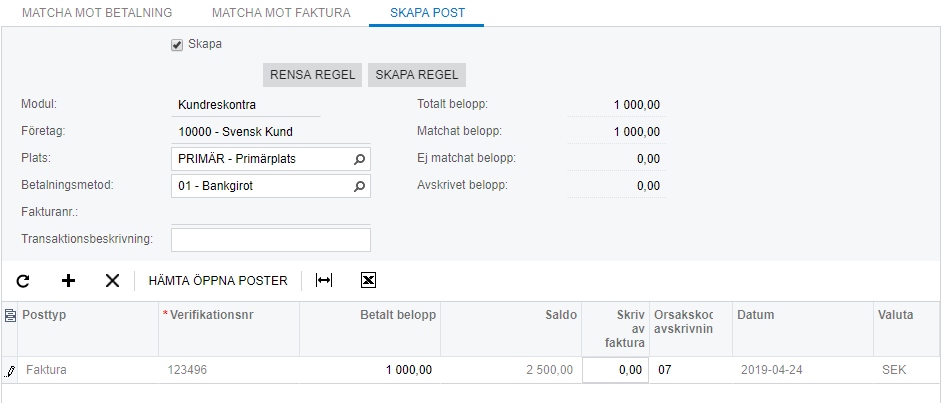This screenshot has height=403, width=943.
Task: Click the search icon in Betalningsmetod field
Action: pyautogui.click(x=360, y=186)
